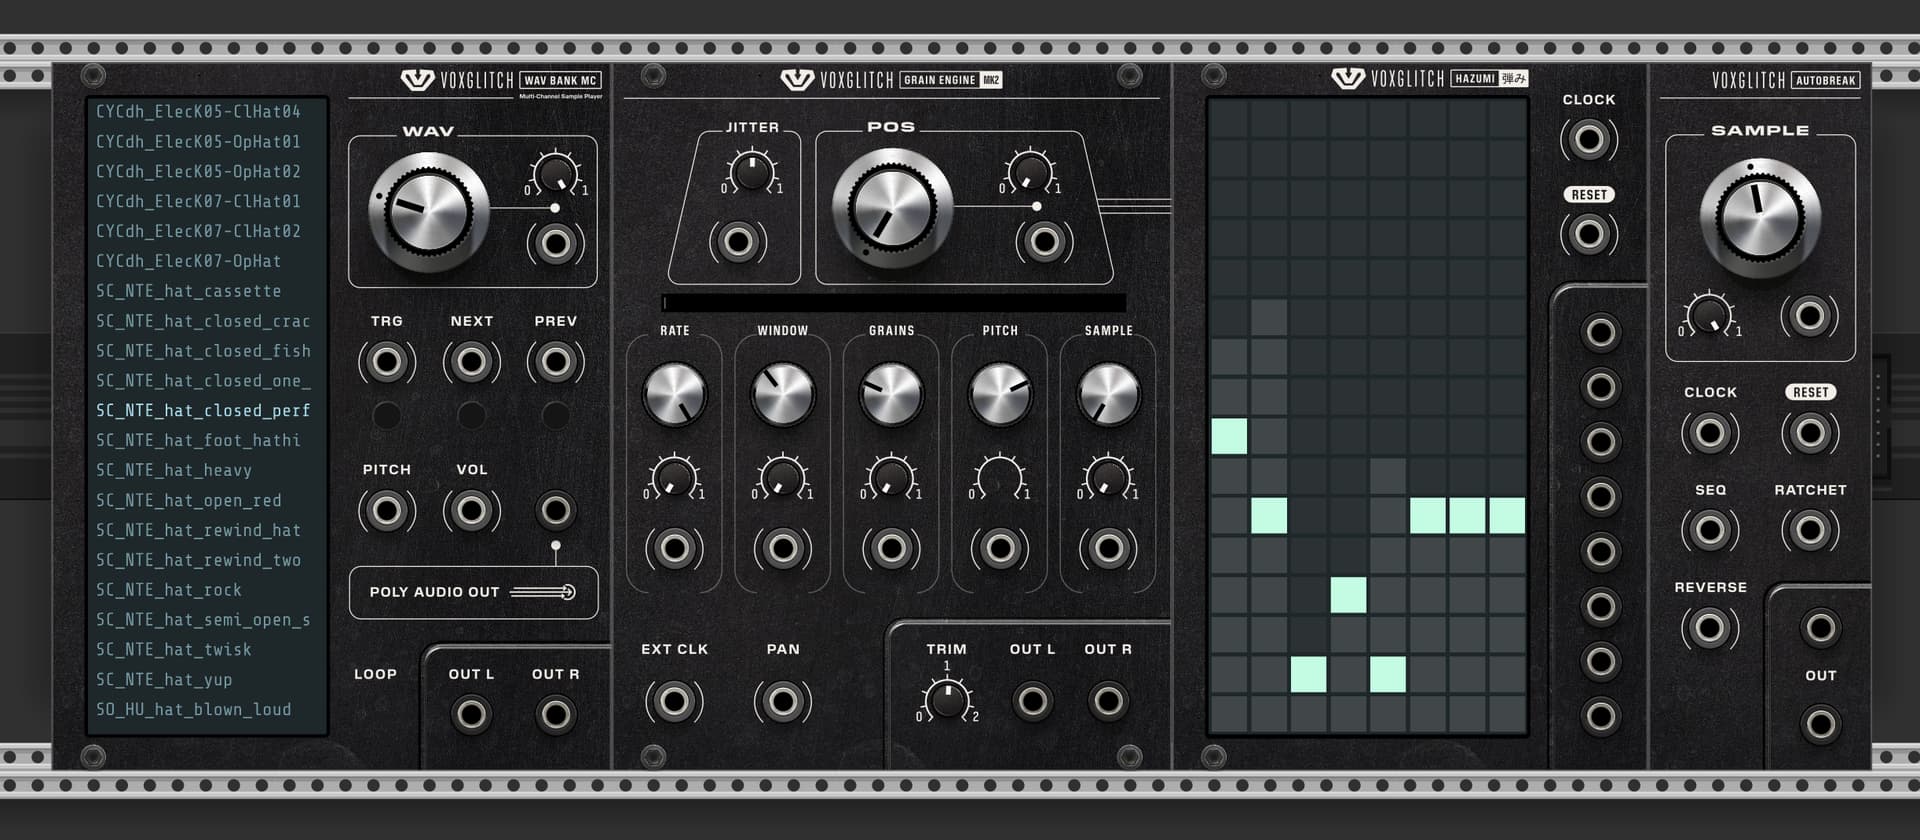Image resolution: width=1920 pixels, height=840 pixels.
Task: Click the EXT CLK input jack
Action: point(674,702)
